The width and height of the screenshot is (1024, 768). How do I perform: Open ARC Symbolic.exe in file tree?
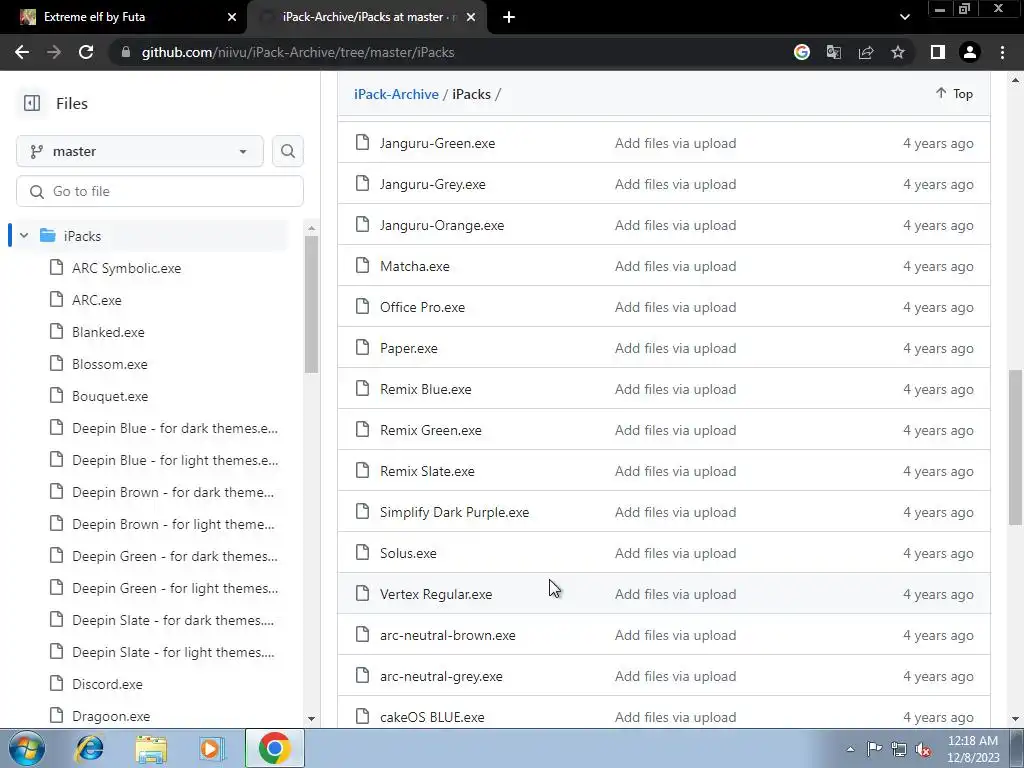coord(127,268)
